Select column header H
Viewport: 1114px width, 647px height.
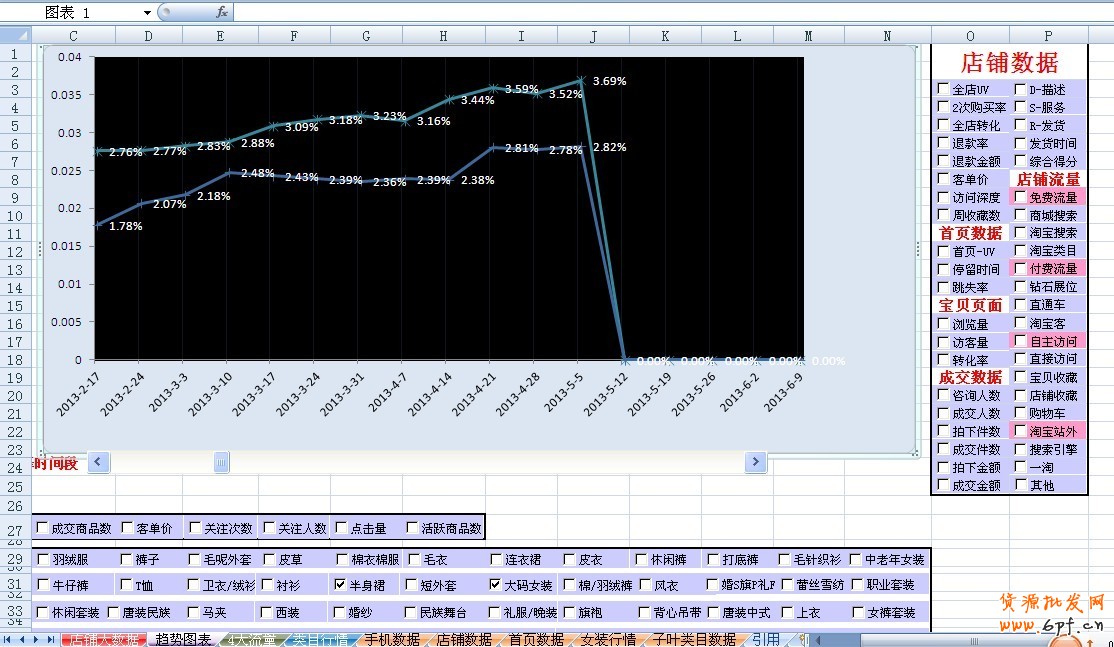pyautogui.click(x=443, y=36)
